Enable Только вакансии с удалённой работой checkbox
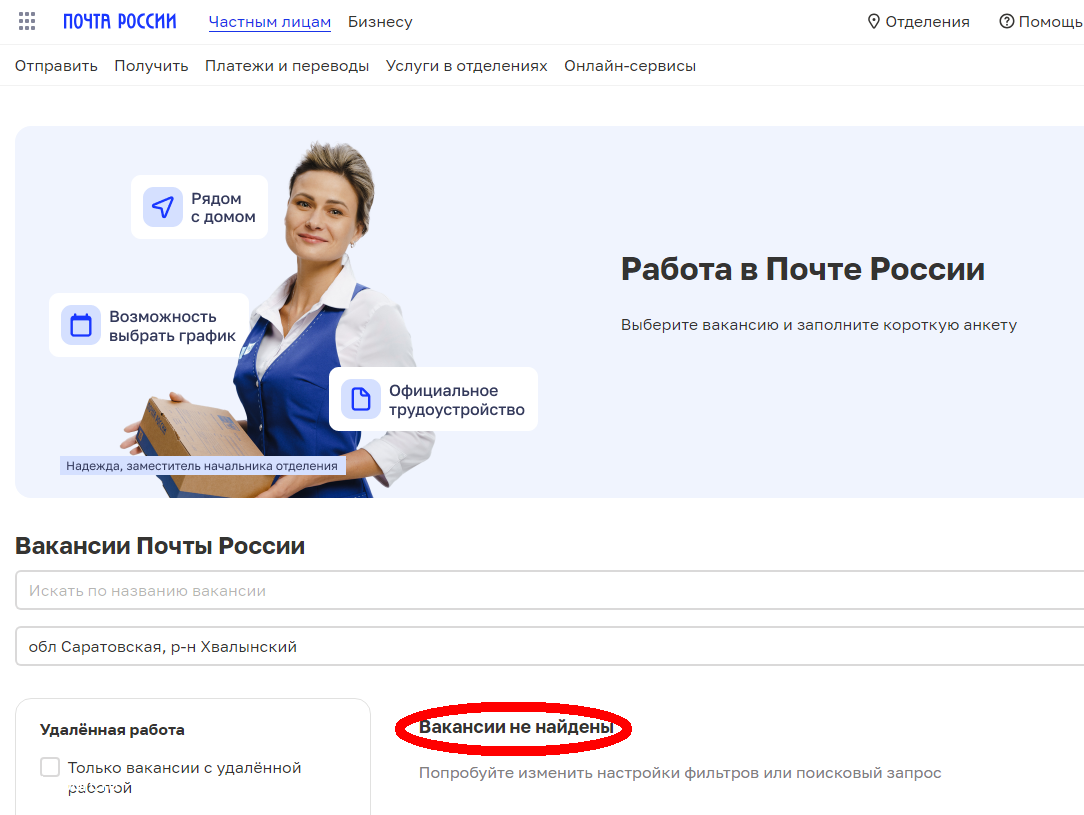The width and height of the screenshot is (1084, 815). click(x=50, y=767)
